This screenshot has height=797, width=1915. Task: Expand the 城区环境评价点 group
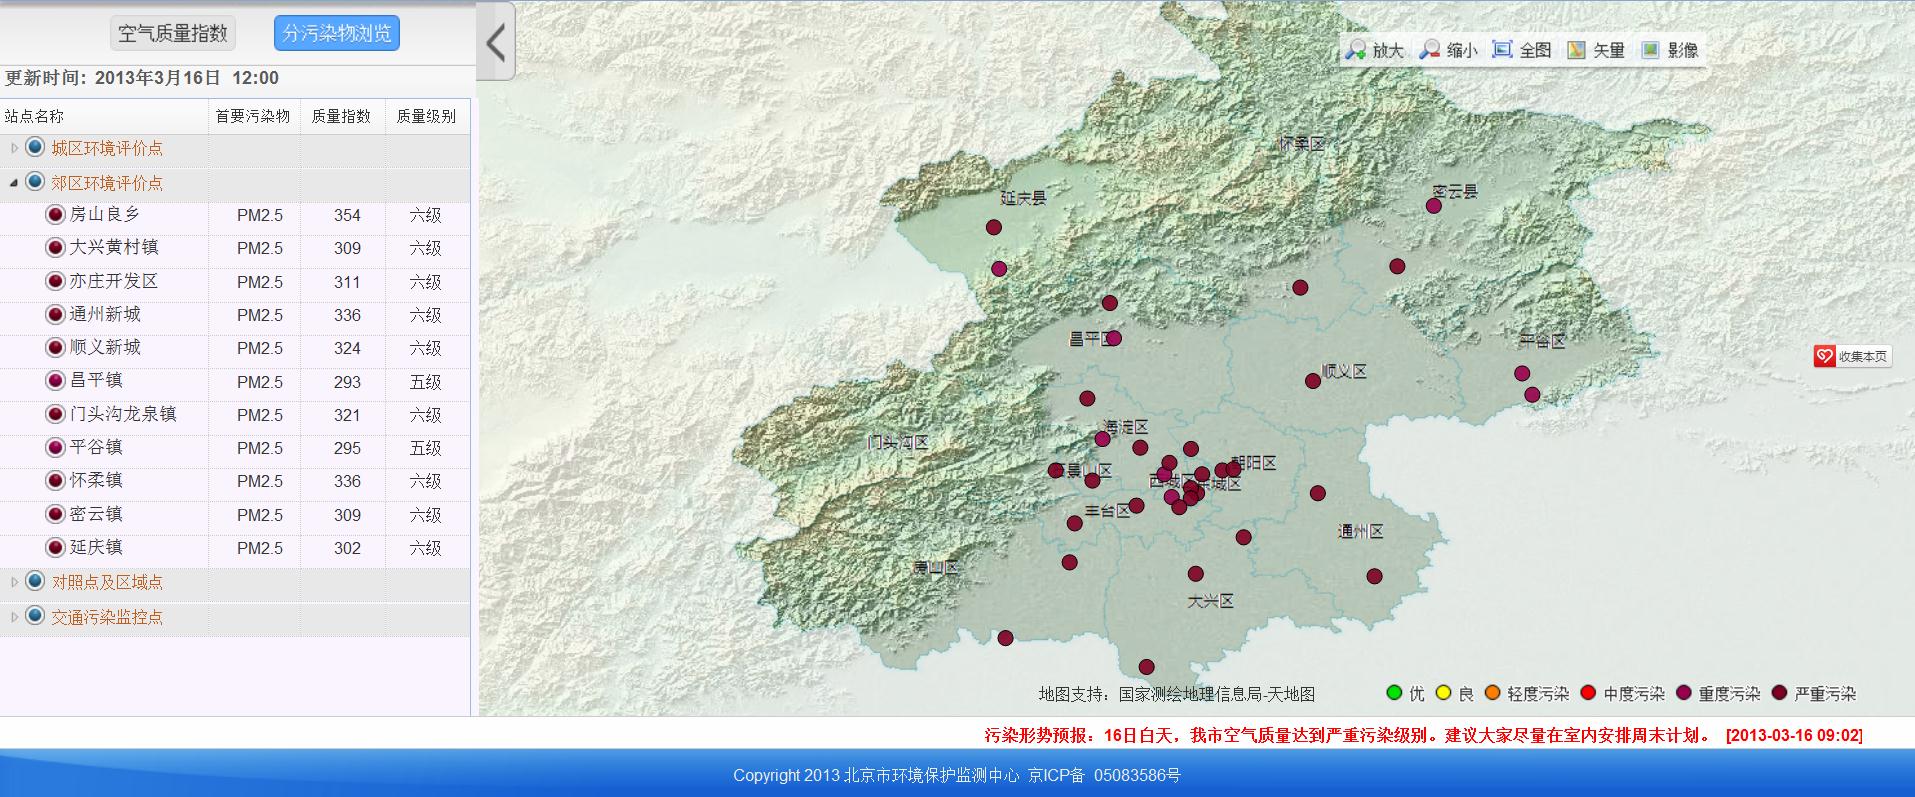pyautogui.click(x=14, y=148)
